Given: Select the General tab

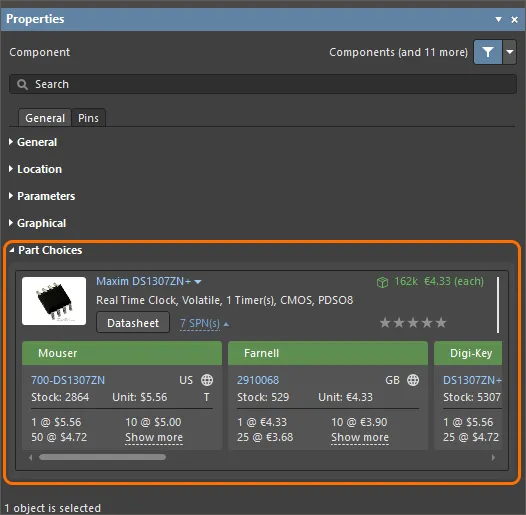Looking at the screenshot, I should pyautogui.click(x=45, y=118).
